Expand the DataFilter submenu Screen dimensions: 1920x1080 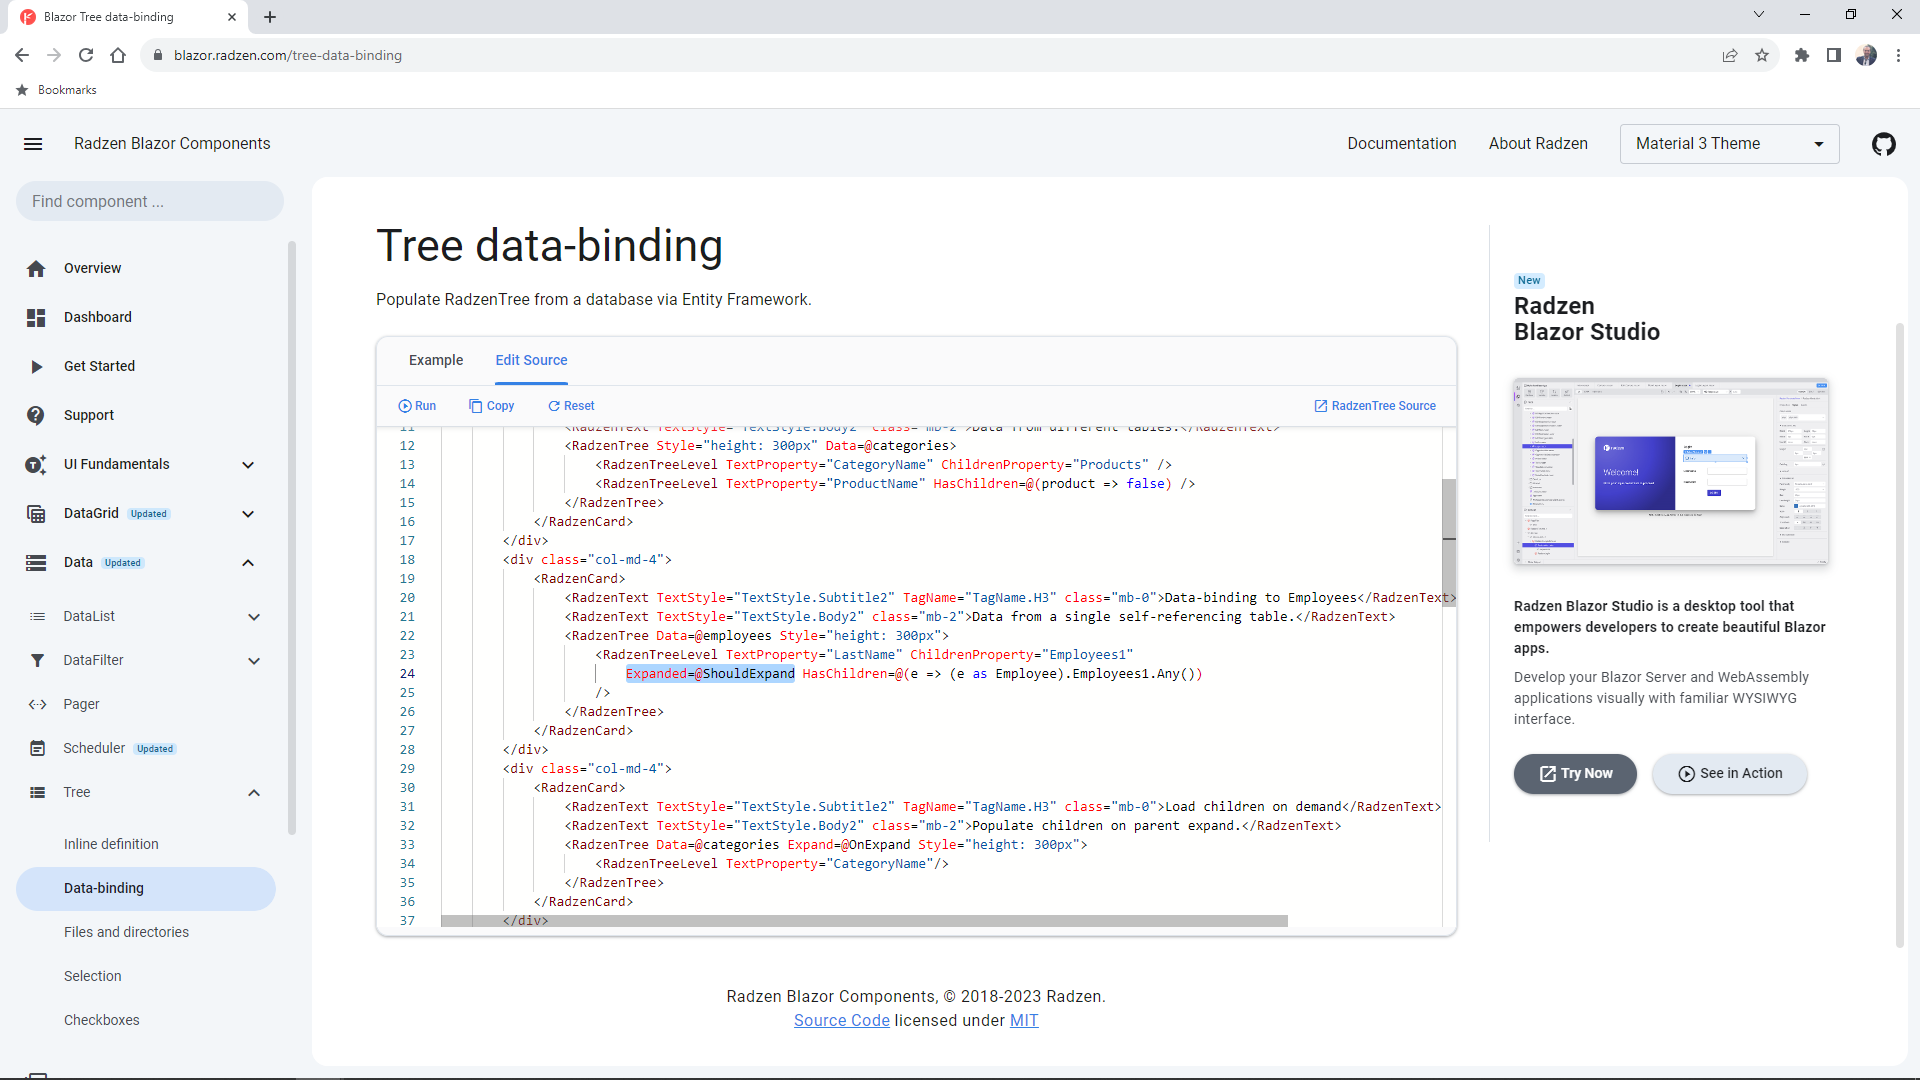click(x=254, y=660)
